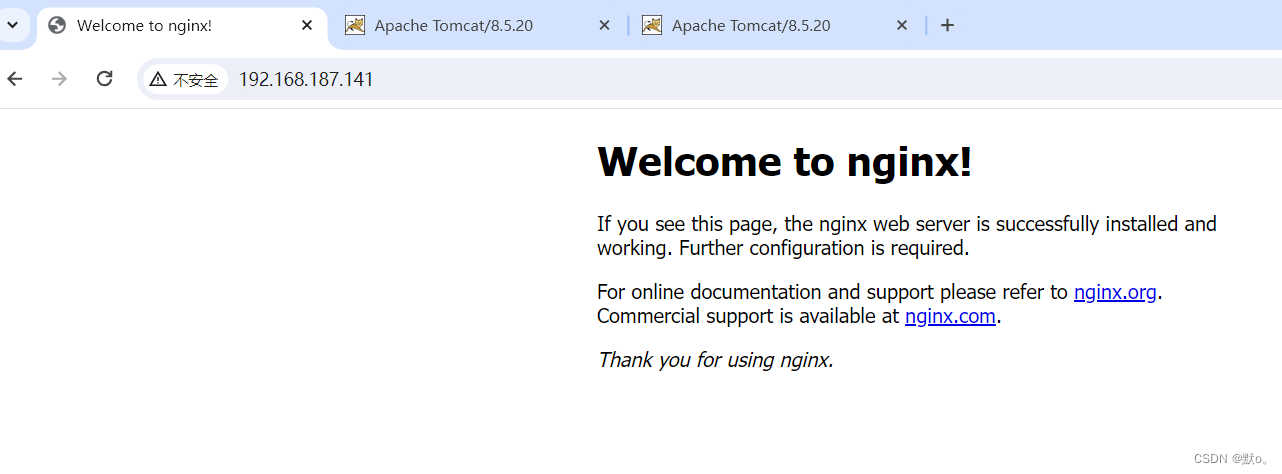The height and width of the screenshot is (474, 1282).
Task: Click the text Thank you for using nginx.
Action: tap(715, 360)
